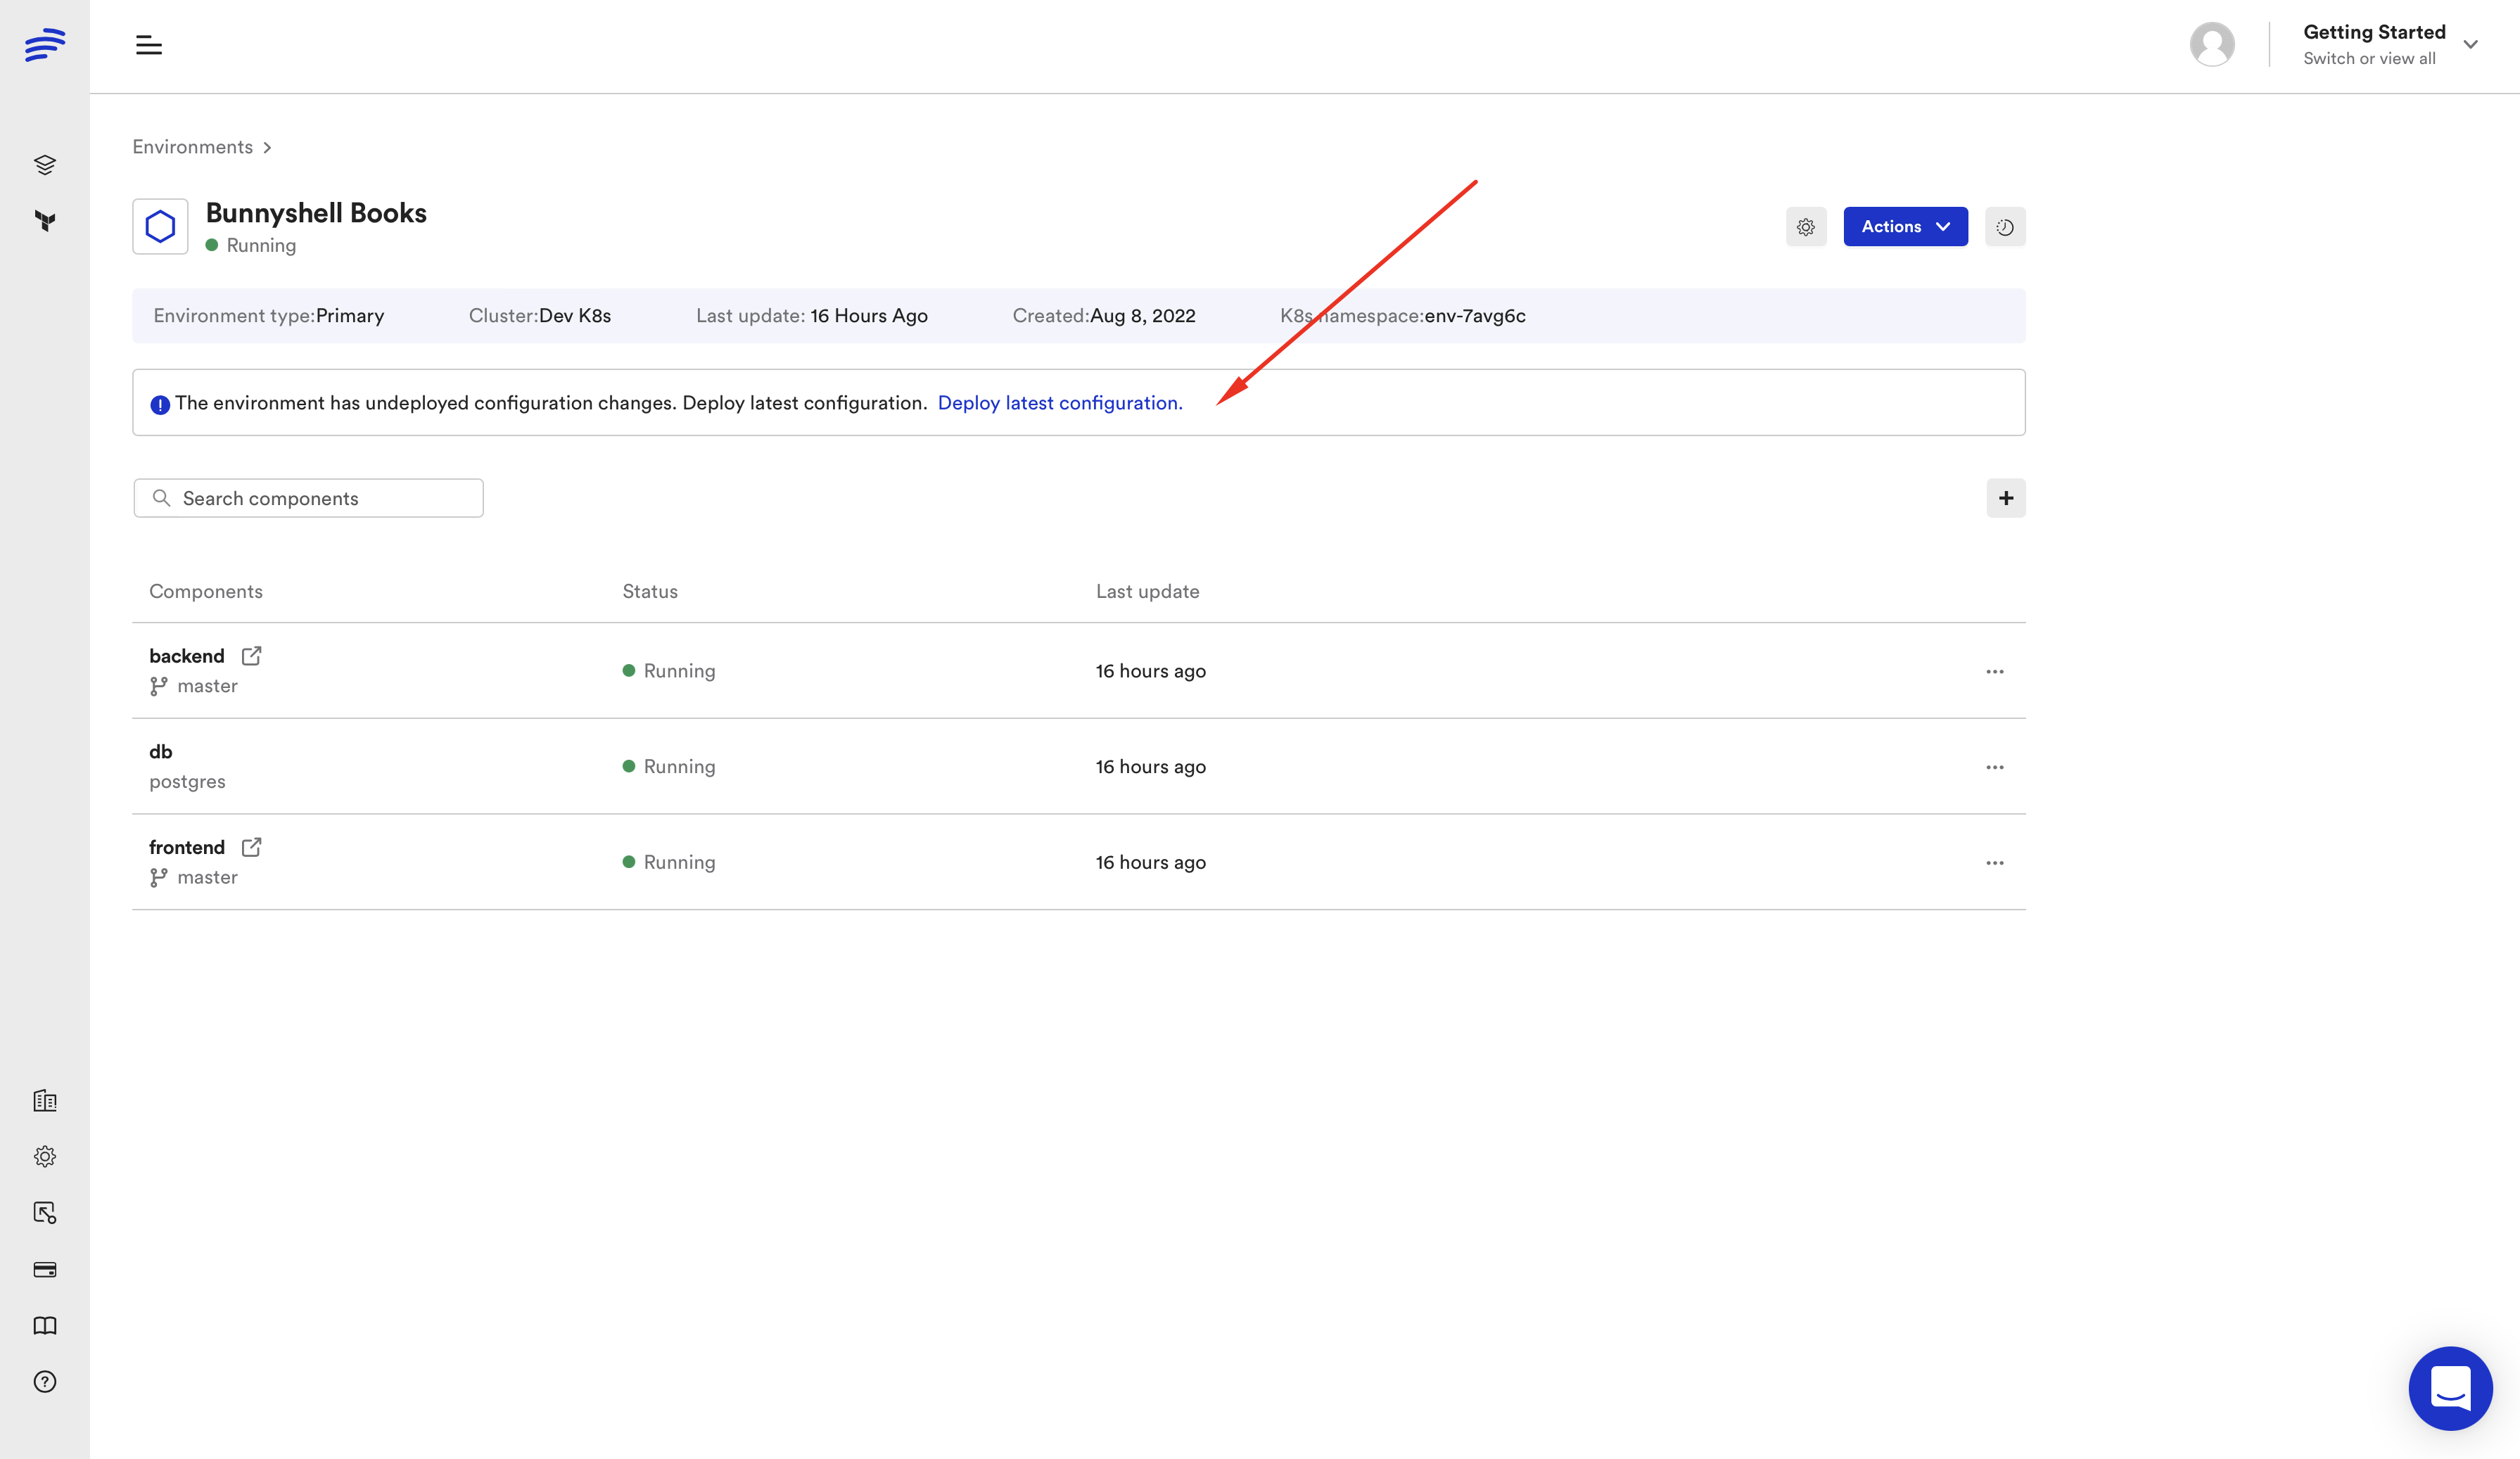Open frontend external link icon
This screenshot has height=1459, width=2520.
(x=252, y=847)
